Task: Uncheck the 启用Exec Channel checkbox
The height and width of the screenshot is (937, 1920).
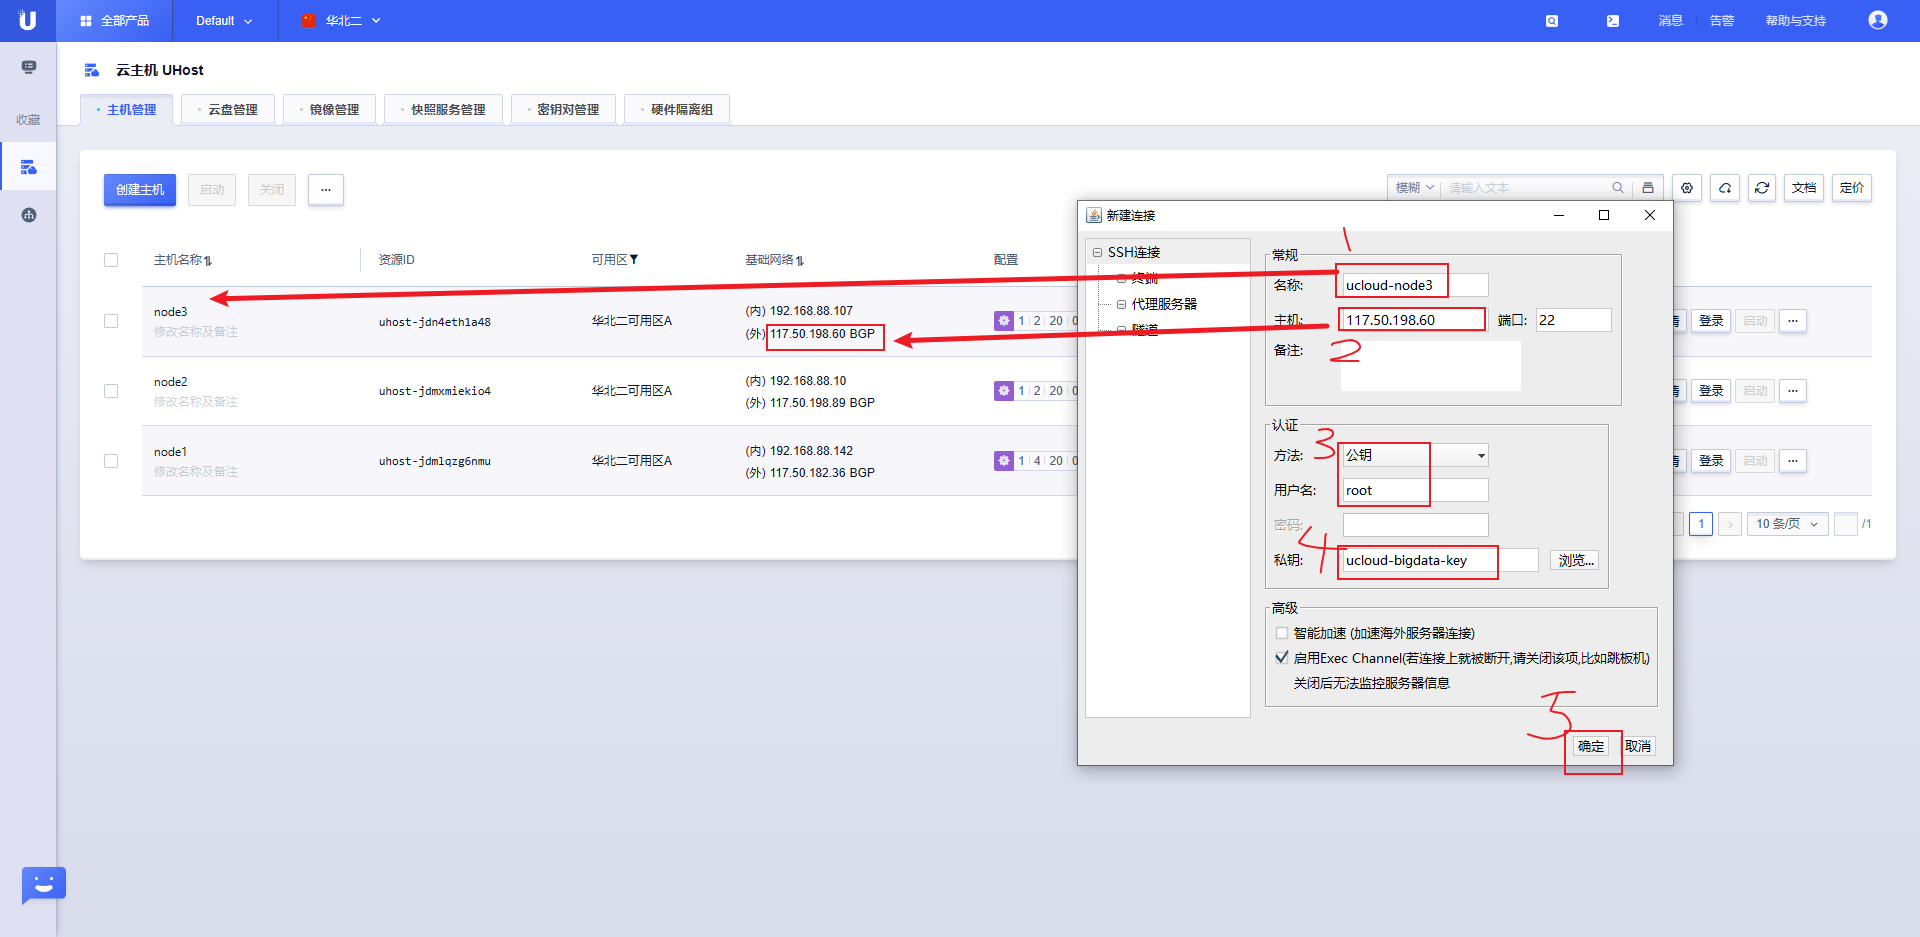Action: point(1282,658)
